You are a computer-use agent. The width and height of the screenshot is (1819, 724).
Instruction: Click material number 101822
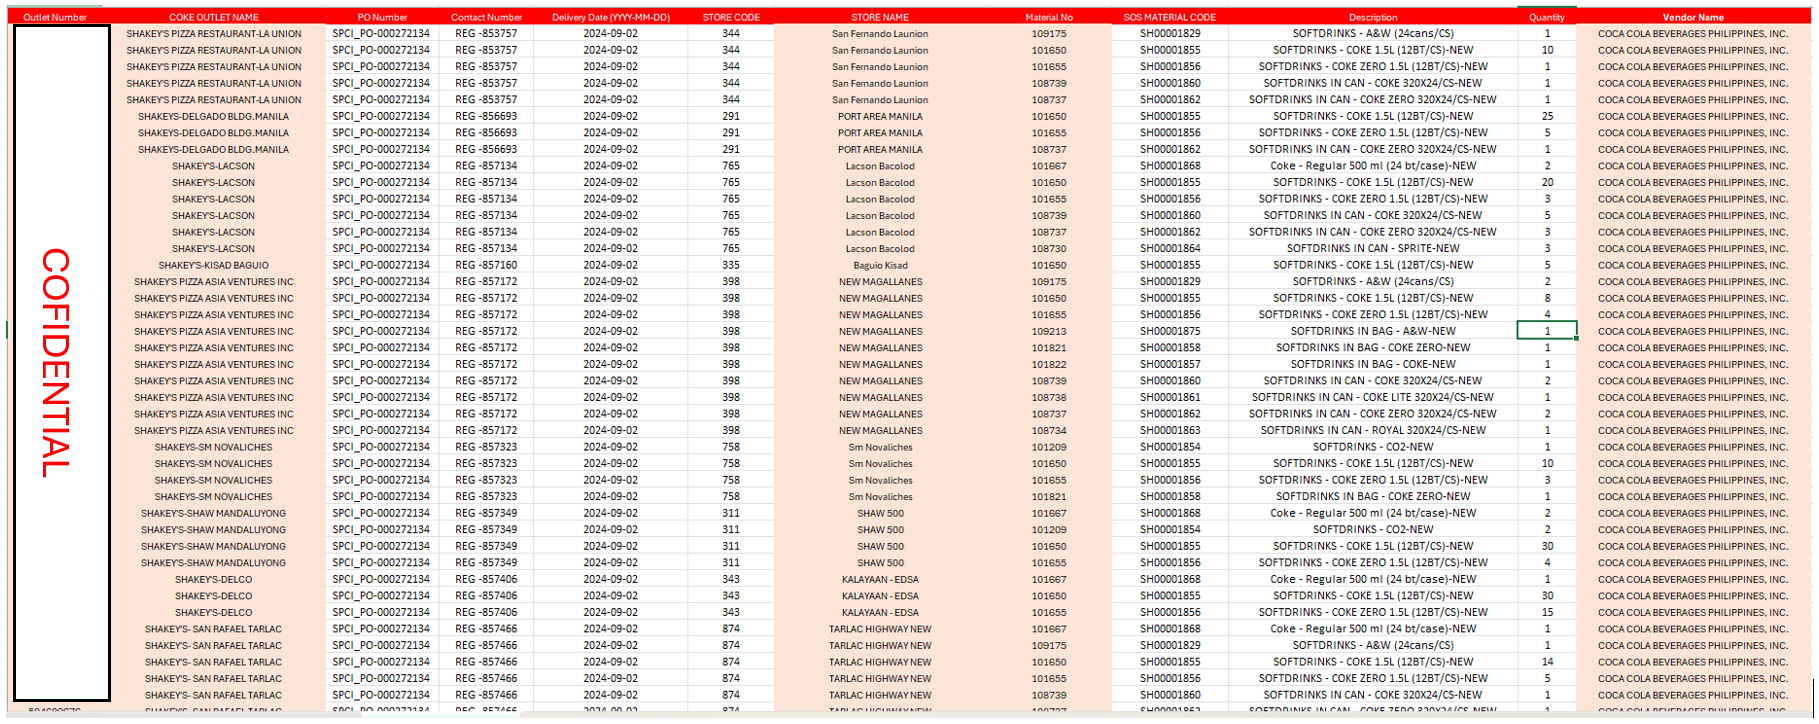[x=1049, y=364]
